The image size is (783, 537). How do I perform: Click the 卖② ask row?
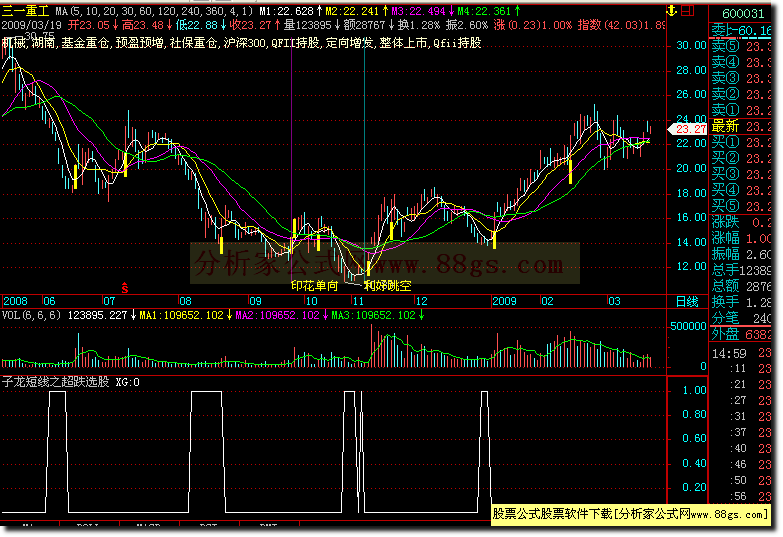coord(741,94)
